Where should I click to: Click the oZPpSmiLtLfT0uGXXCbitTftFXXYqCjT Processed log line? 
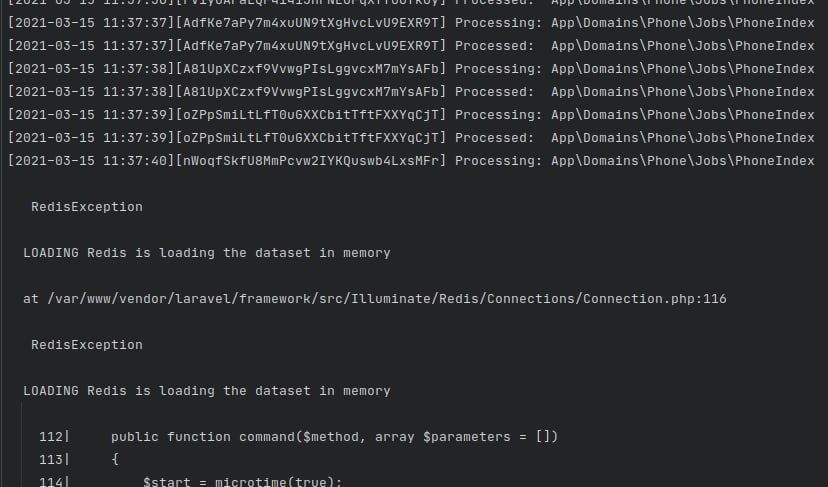pyautogui.click(x=411, y=138)
